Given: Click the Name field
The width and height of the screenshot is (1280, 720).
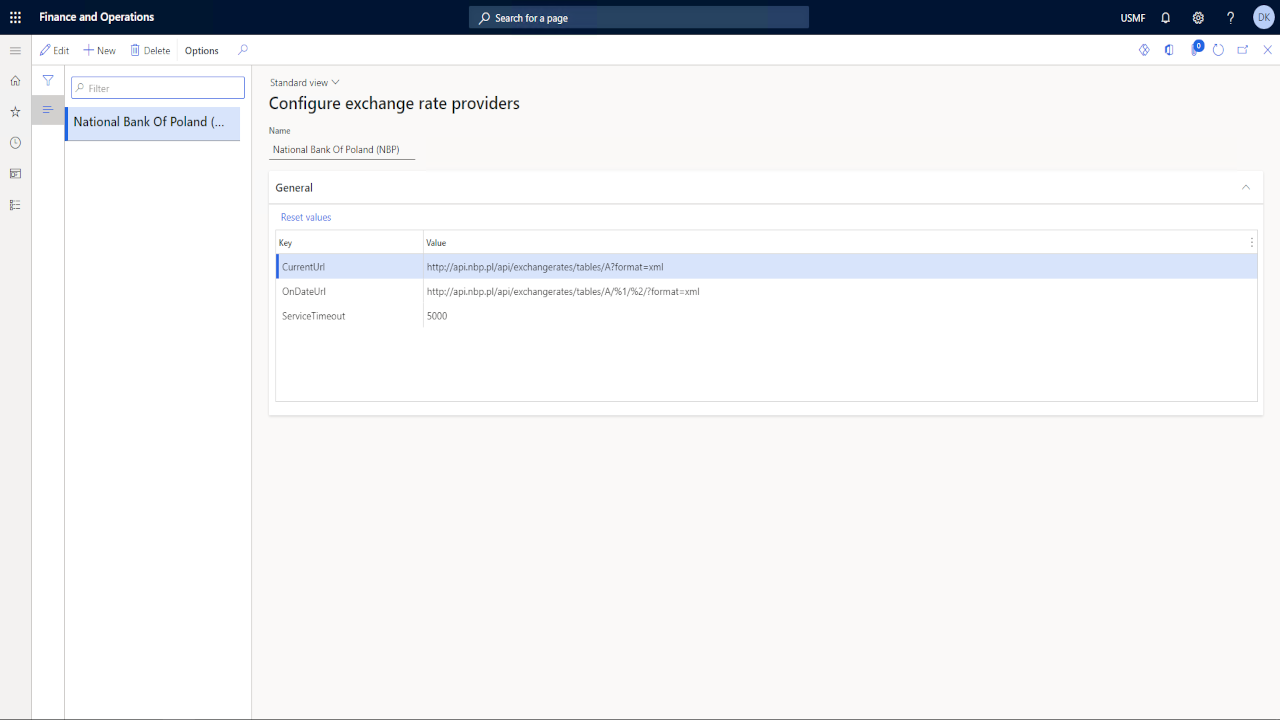Looking at the screenshot, I should [x=342, y=149].
